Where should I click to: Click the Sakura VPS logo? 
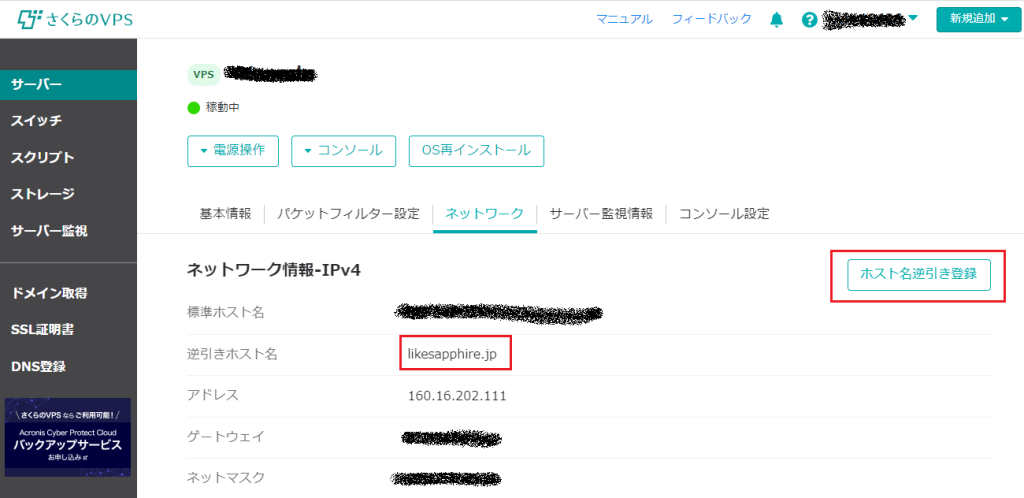coord(77,19)
